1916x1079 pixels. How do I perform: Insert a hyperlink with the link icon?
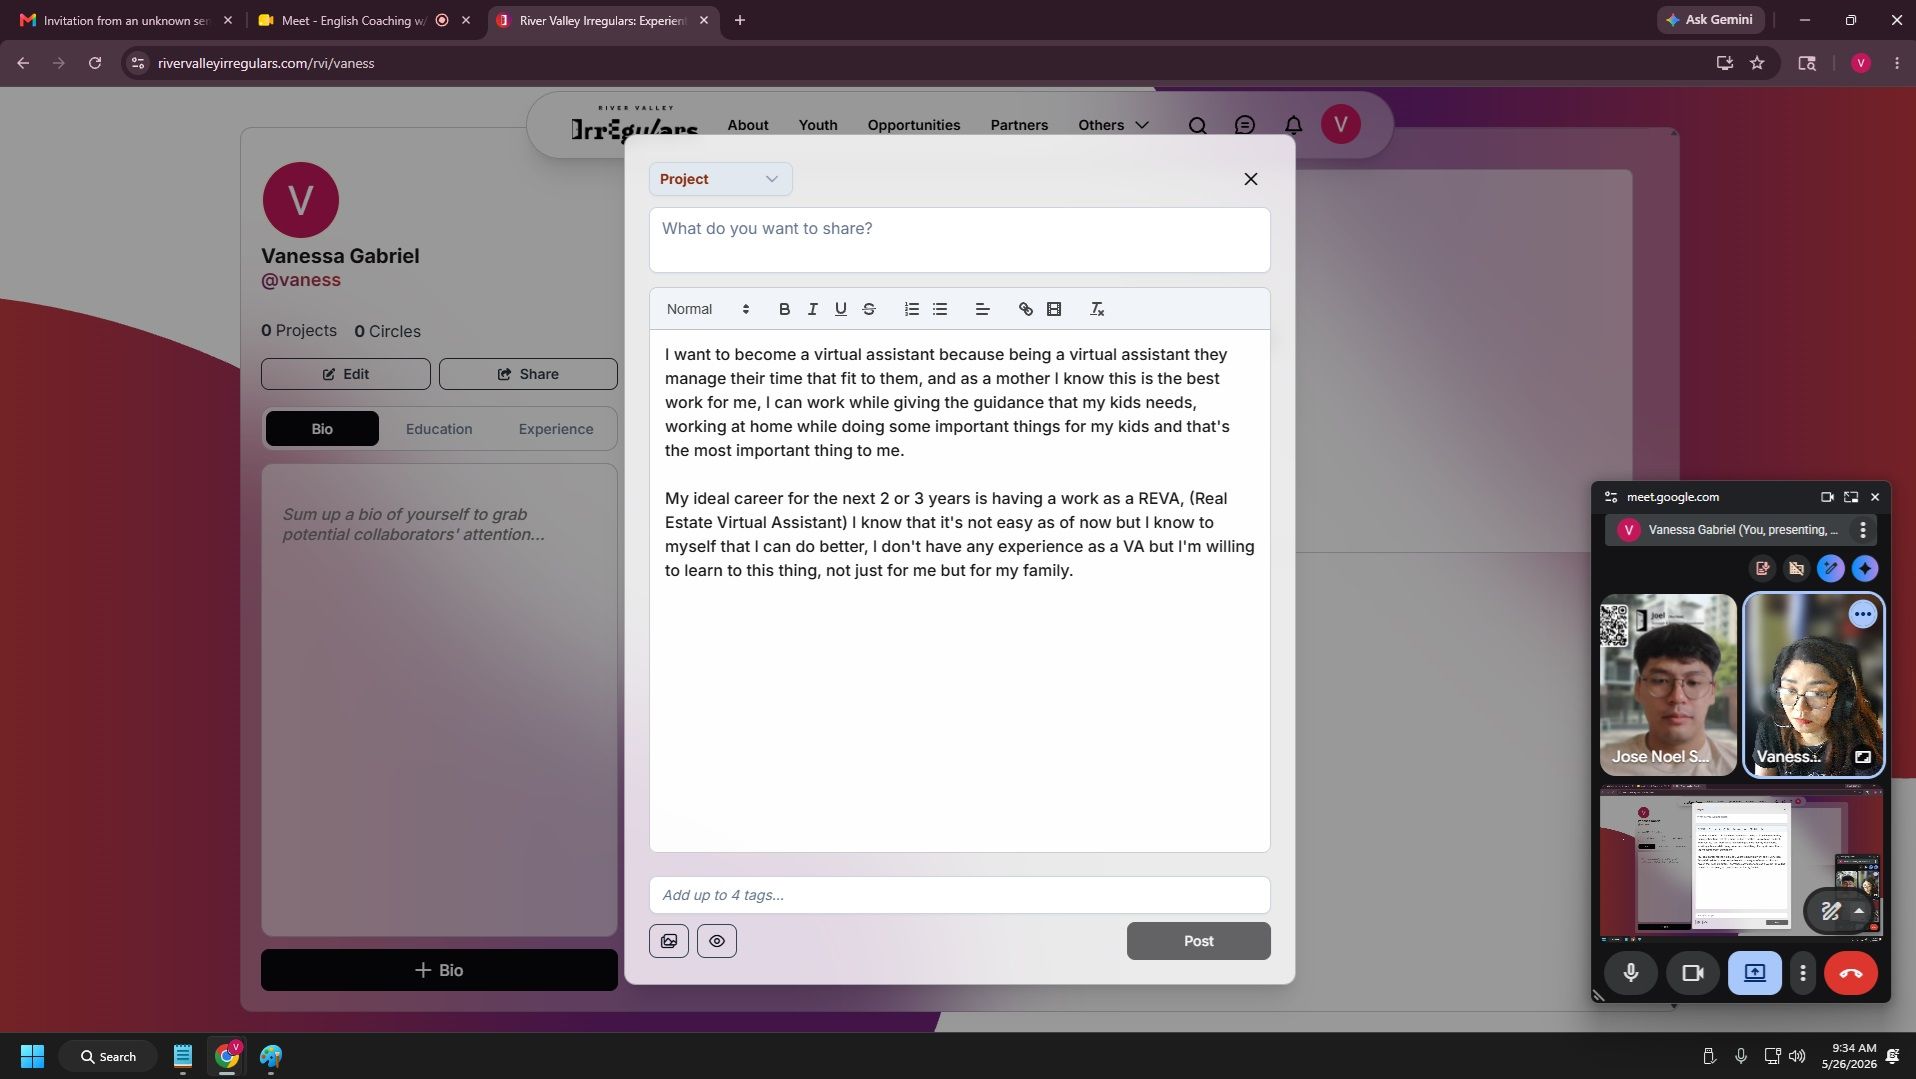pyautogui.click(x=1025, y=309)
